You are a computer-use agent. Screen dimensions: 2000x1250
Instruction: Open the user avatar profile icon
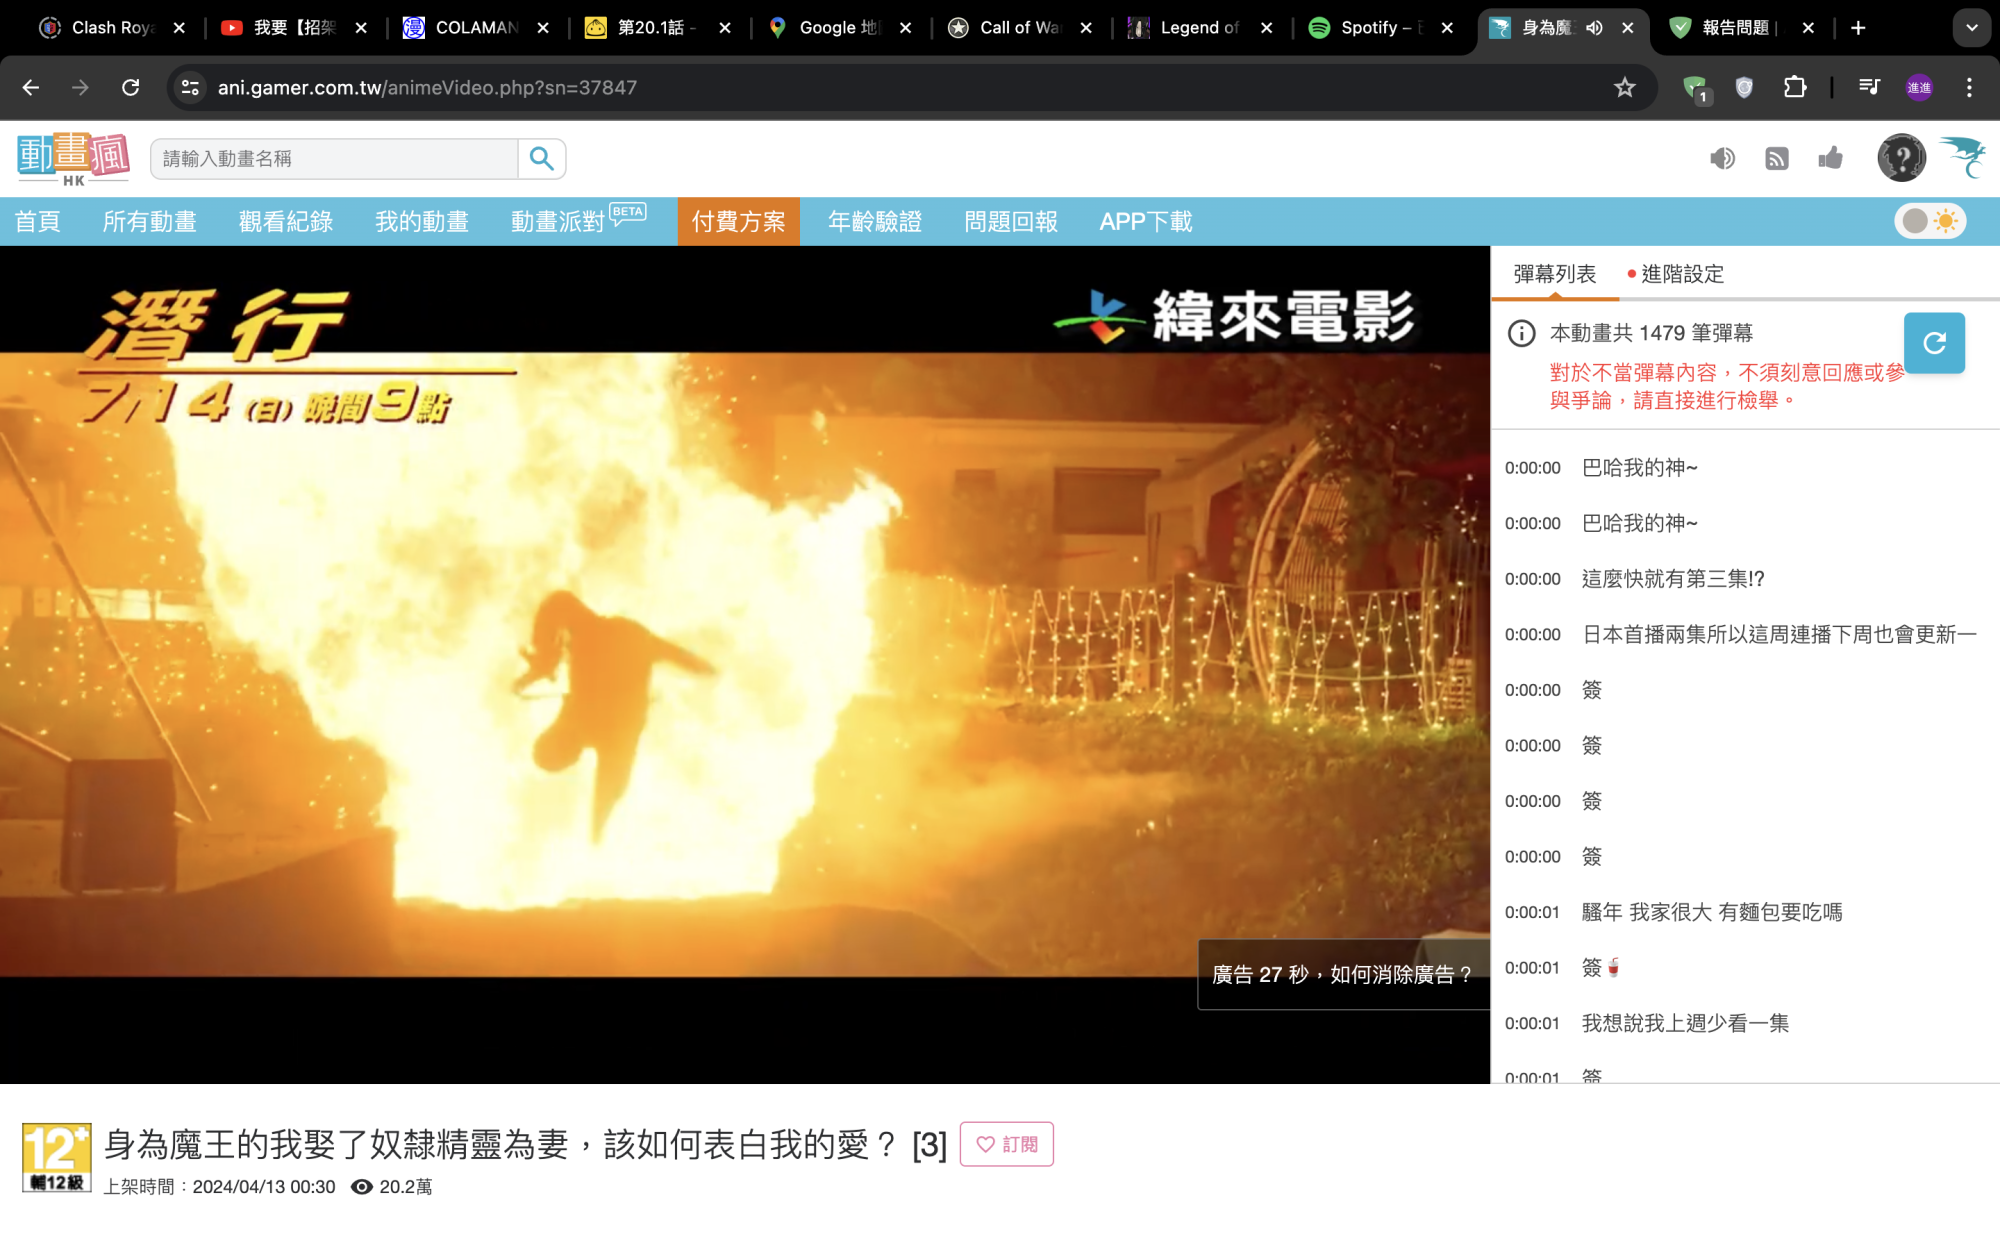click(1900, 158)
